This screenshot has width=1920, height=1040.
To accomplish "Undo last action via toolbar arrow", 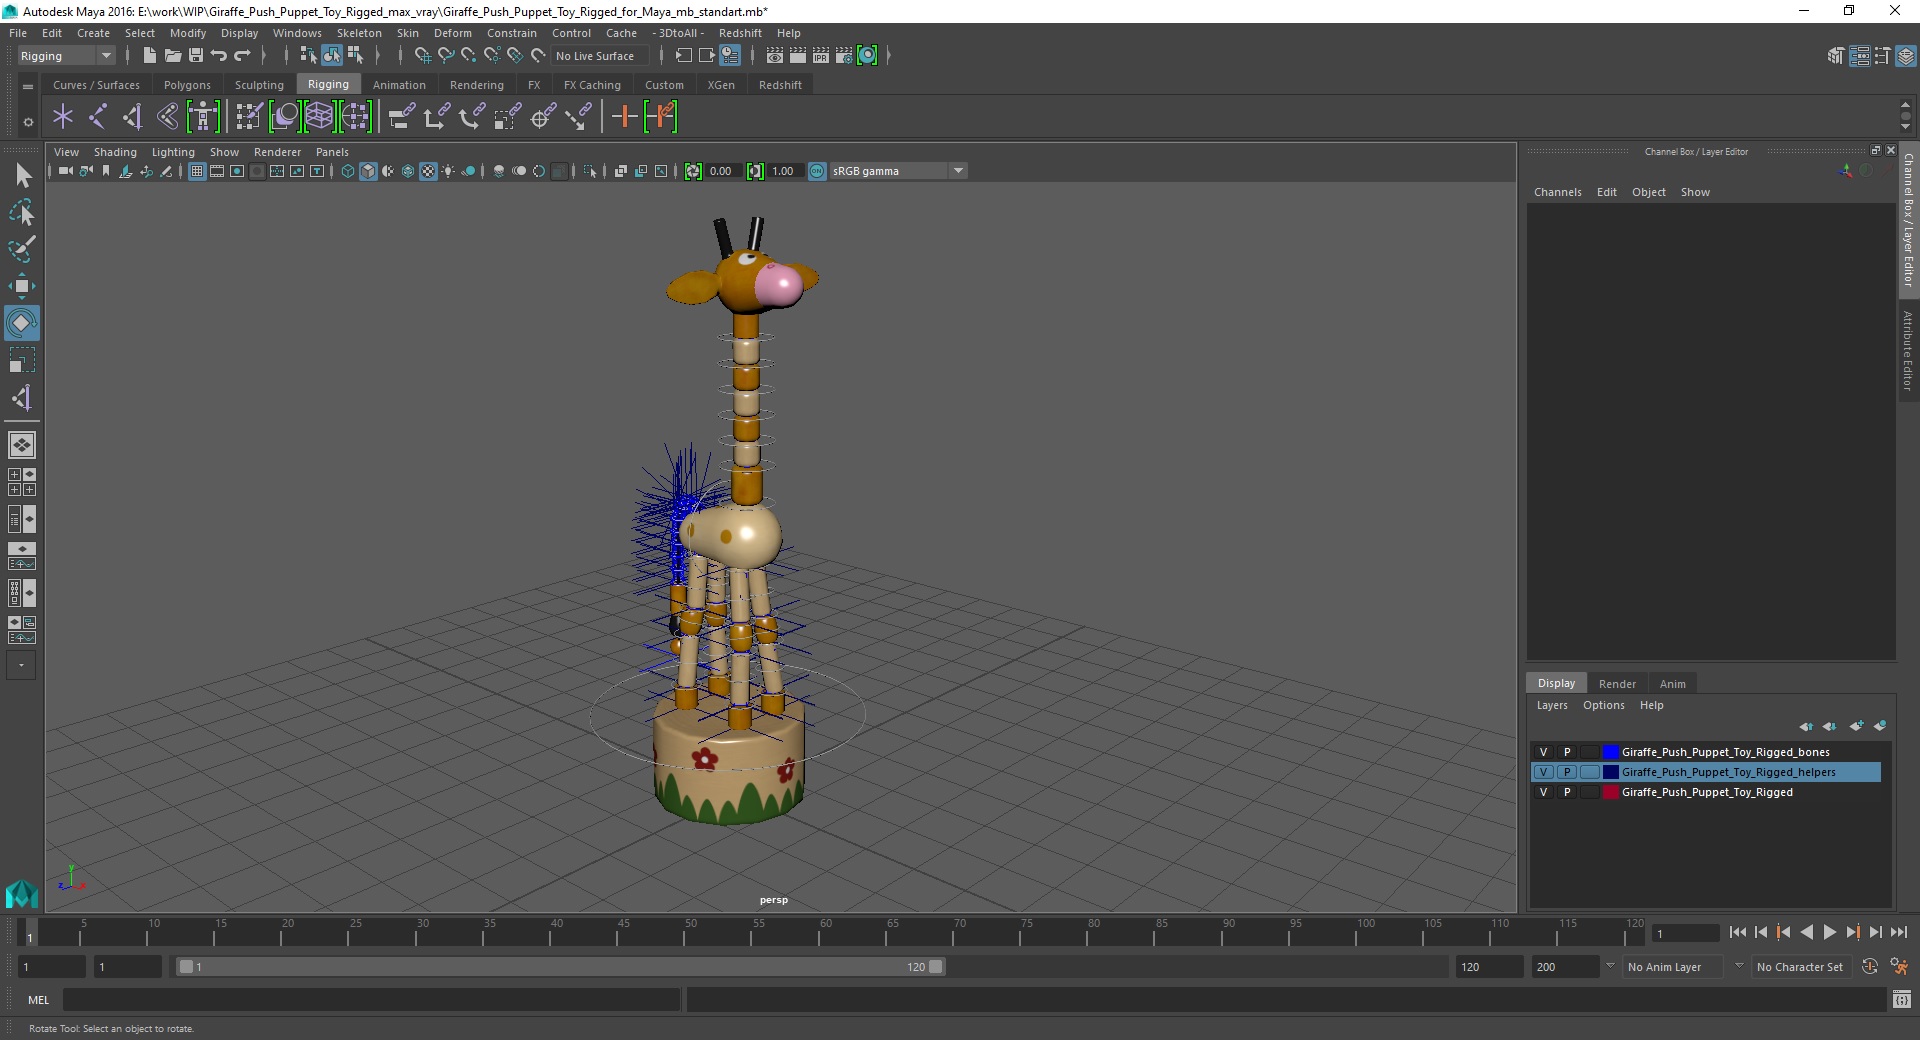I will pos(219,56).
